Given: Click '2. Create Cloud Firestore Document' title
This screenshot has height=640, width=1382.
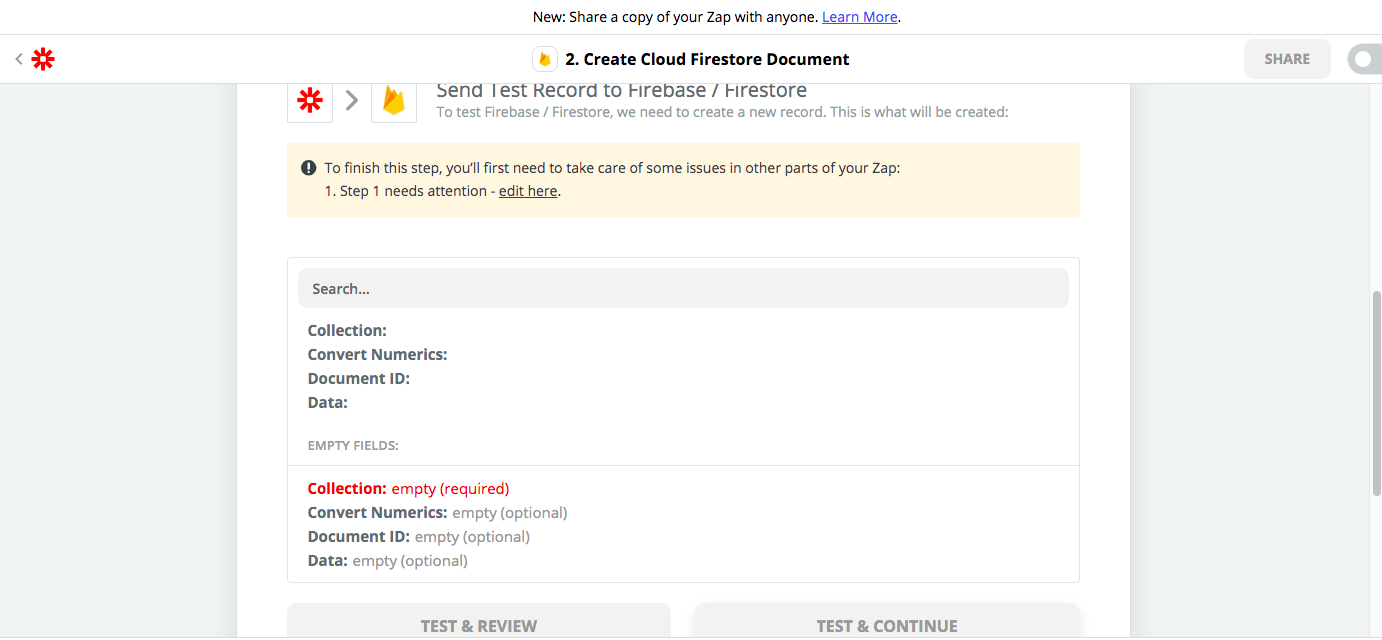Looking at the screenshot, I should [707, 59].
